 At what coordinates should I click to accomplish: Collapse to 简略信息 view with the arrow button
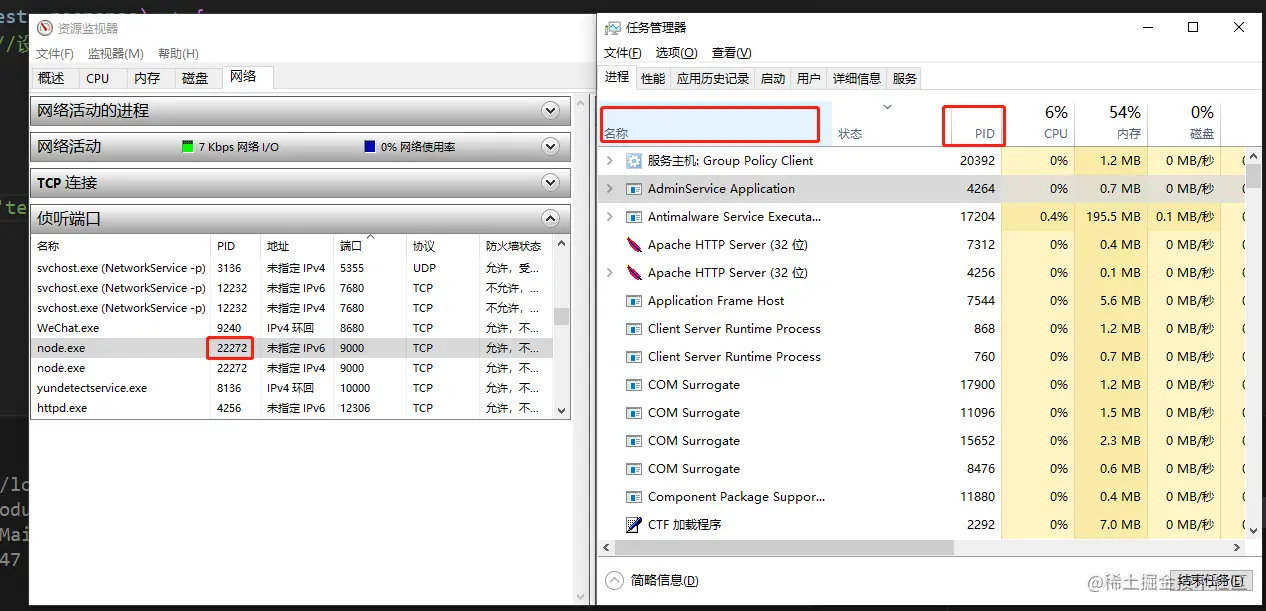click(x=614, y=580)
